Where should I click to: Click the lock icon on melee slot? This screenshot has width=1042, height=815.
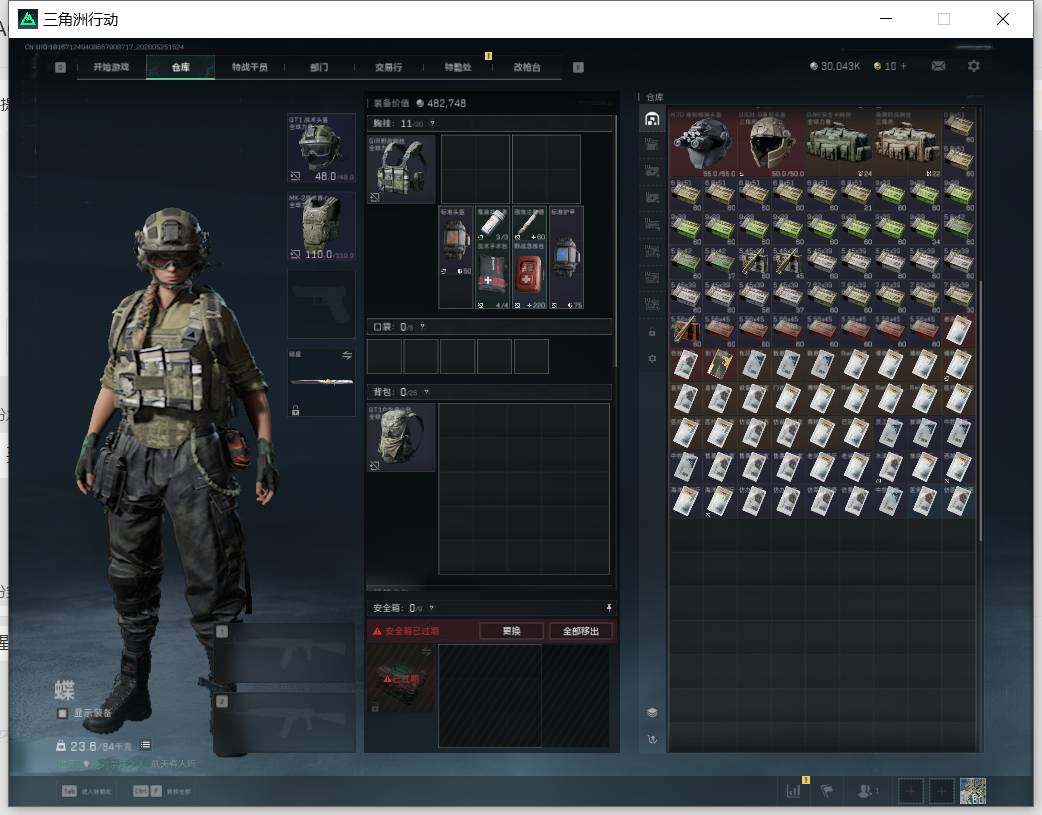[x=295, y=410]
